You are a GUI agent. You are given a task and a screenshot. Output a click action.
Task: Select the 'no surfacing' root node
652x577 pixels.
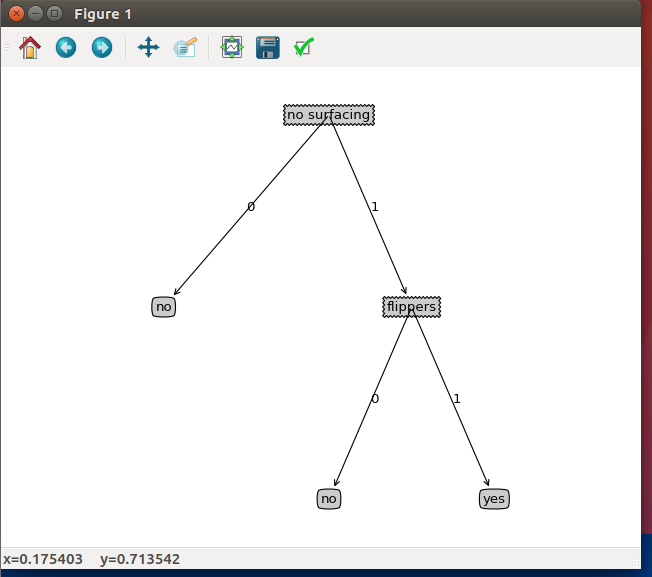(329, 115)
